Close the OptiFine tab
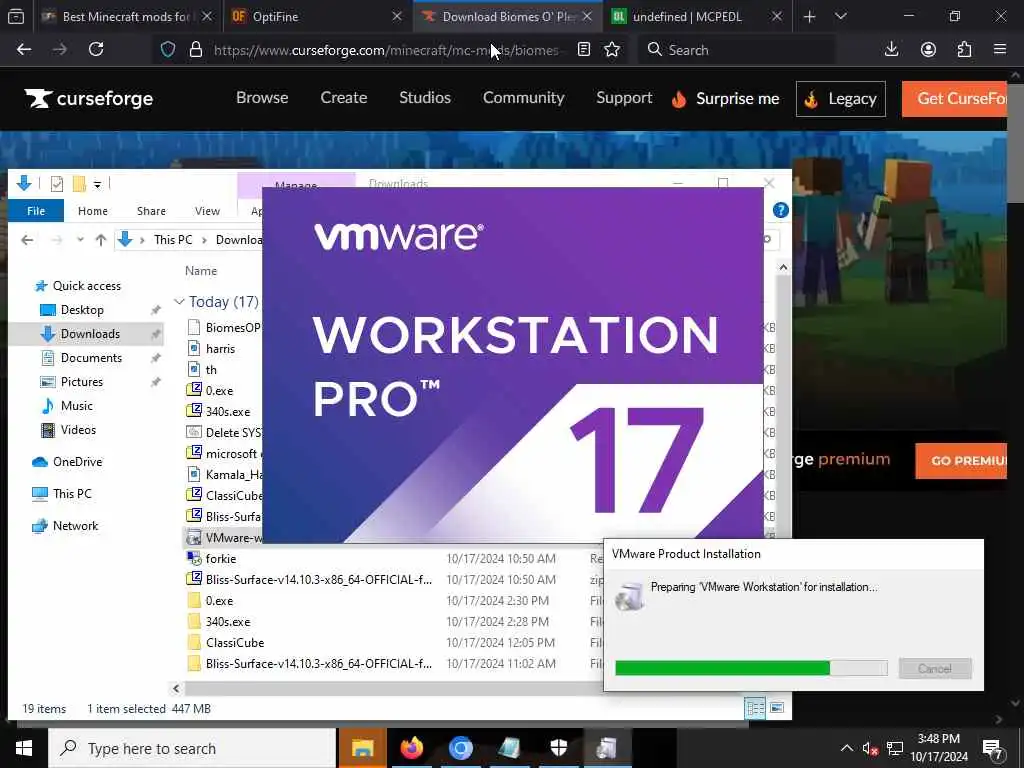Screen dimensions: 1024x768 tap(396, 16)
